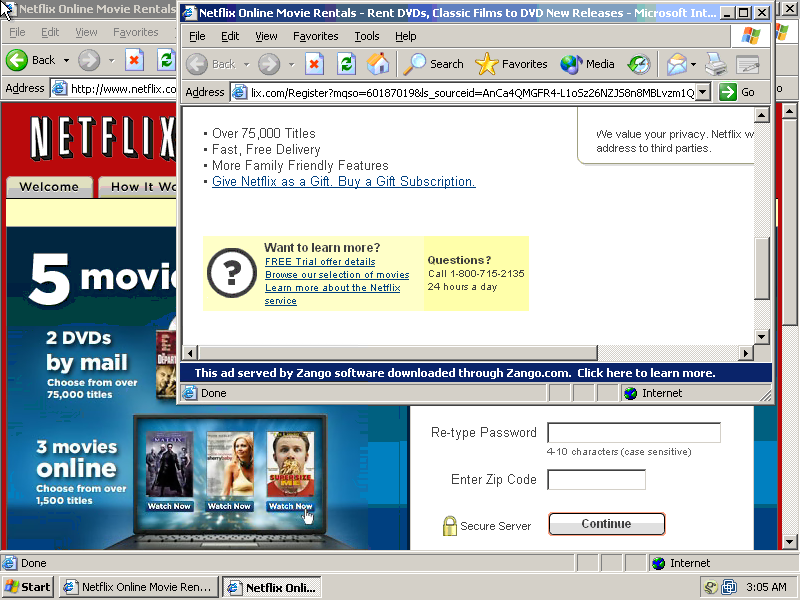Click the 3:05 AM clock in the system tray
800x600 pixels.
click(x=766, y=587)
